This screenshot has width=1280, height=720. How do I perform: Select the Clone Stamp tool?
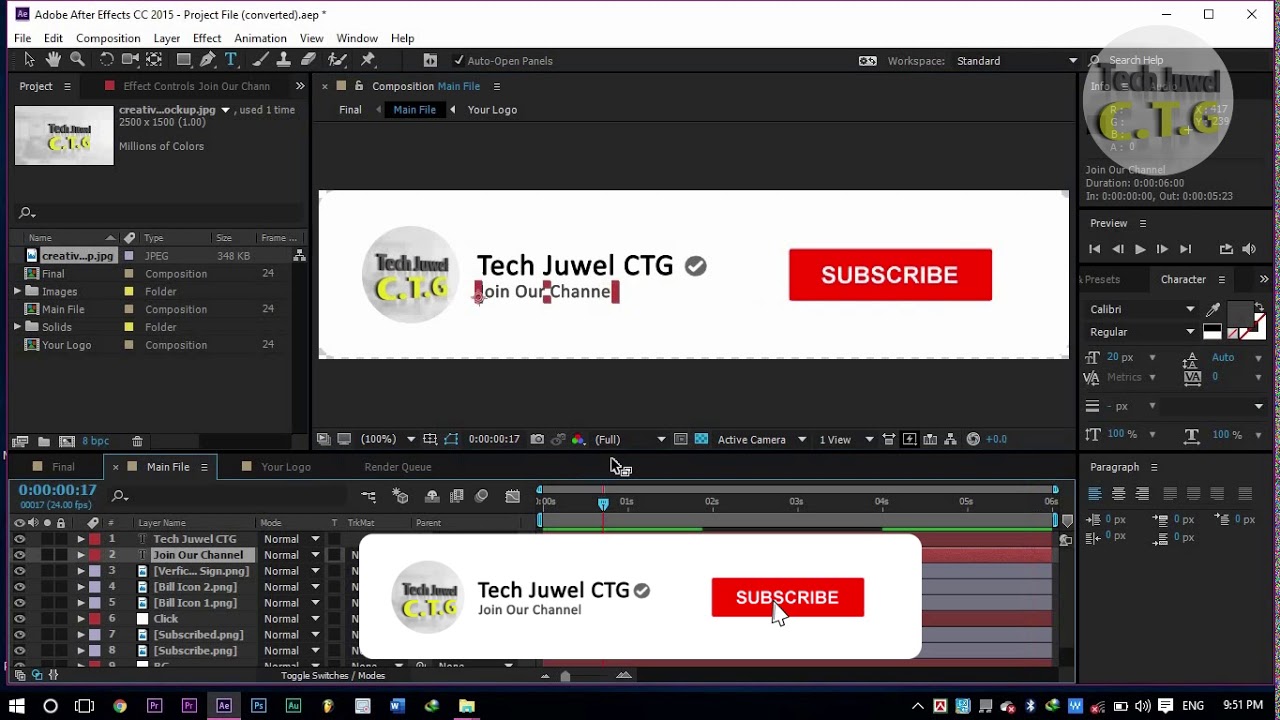[x=284, y=60]
